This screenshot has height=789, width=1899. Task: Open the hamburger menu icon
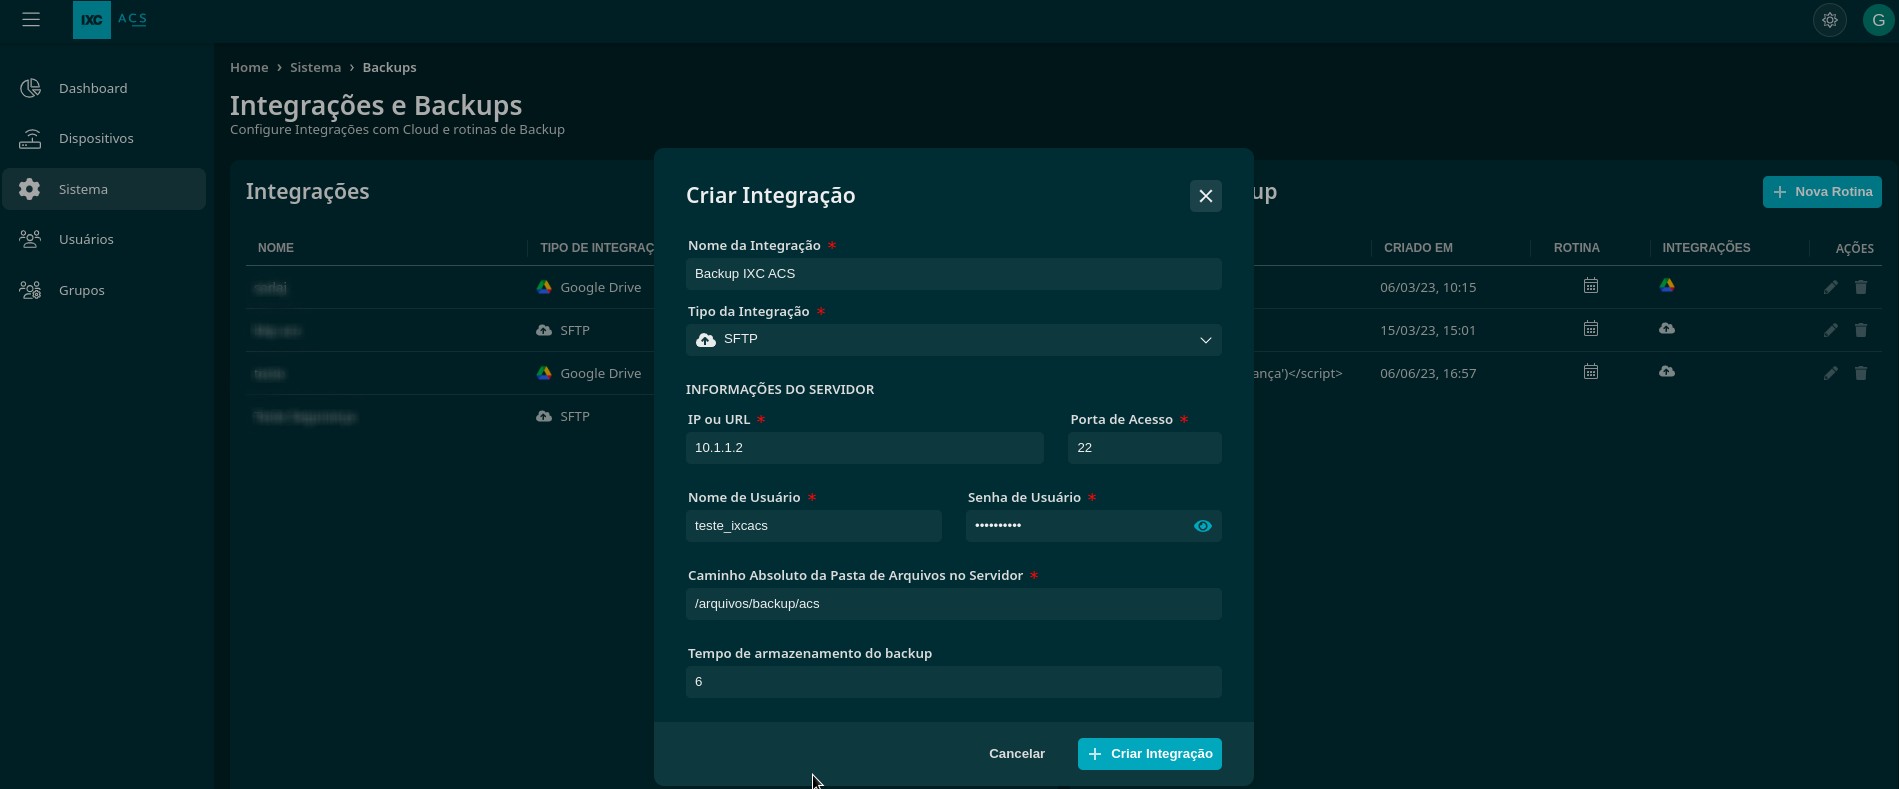pyautogui.click(x=31, y=20)
